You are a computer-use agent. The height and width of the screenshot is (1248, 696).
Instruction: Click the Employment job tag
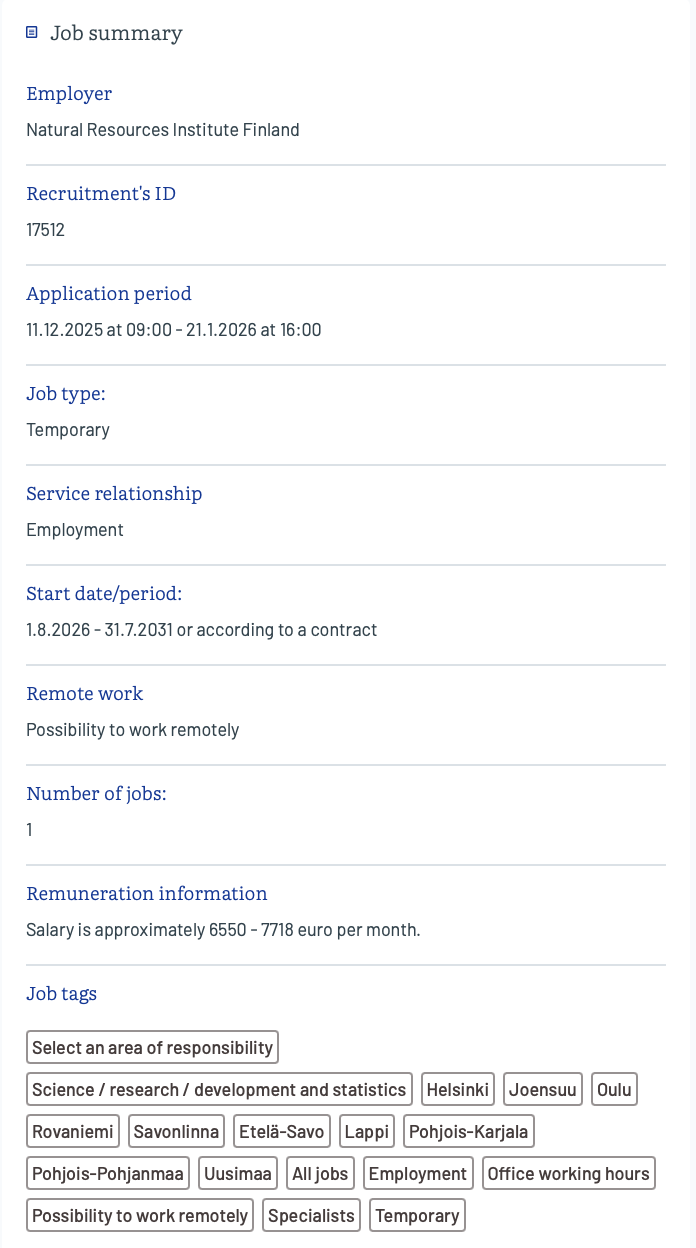(418, 1174)
